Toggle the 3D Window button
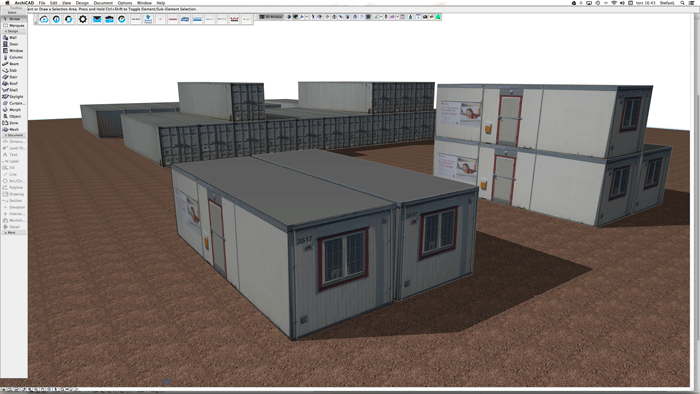The image size is (700, 394). (271, 17)
